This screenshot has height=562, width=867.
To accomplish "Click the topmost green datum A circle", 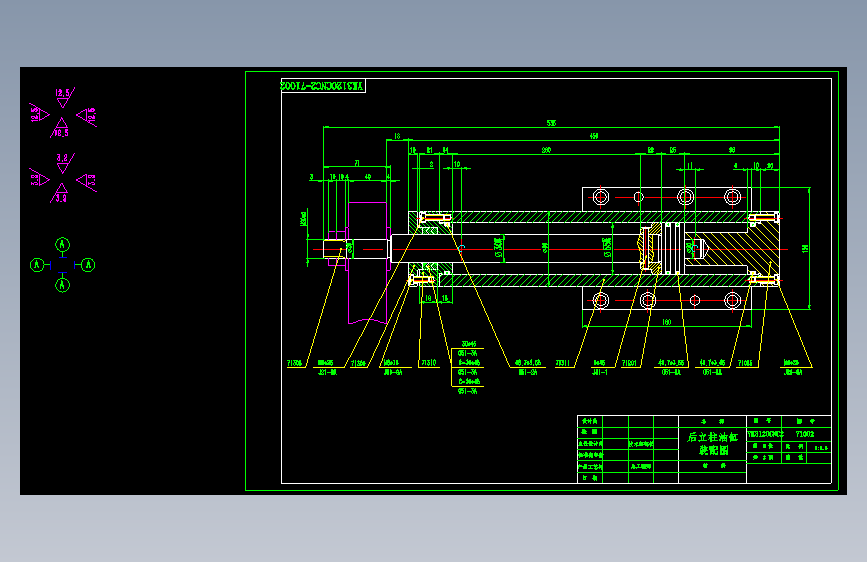I will coord(62,244).
